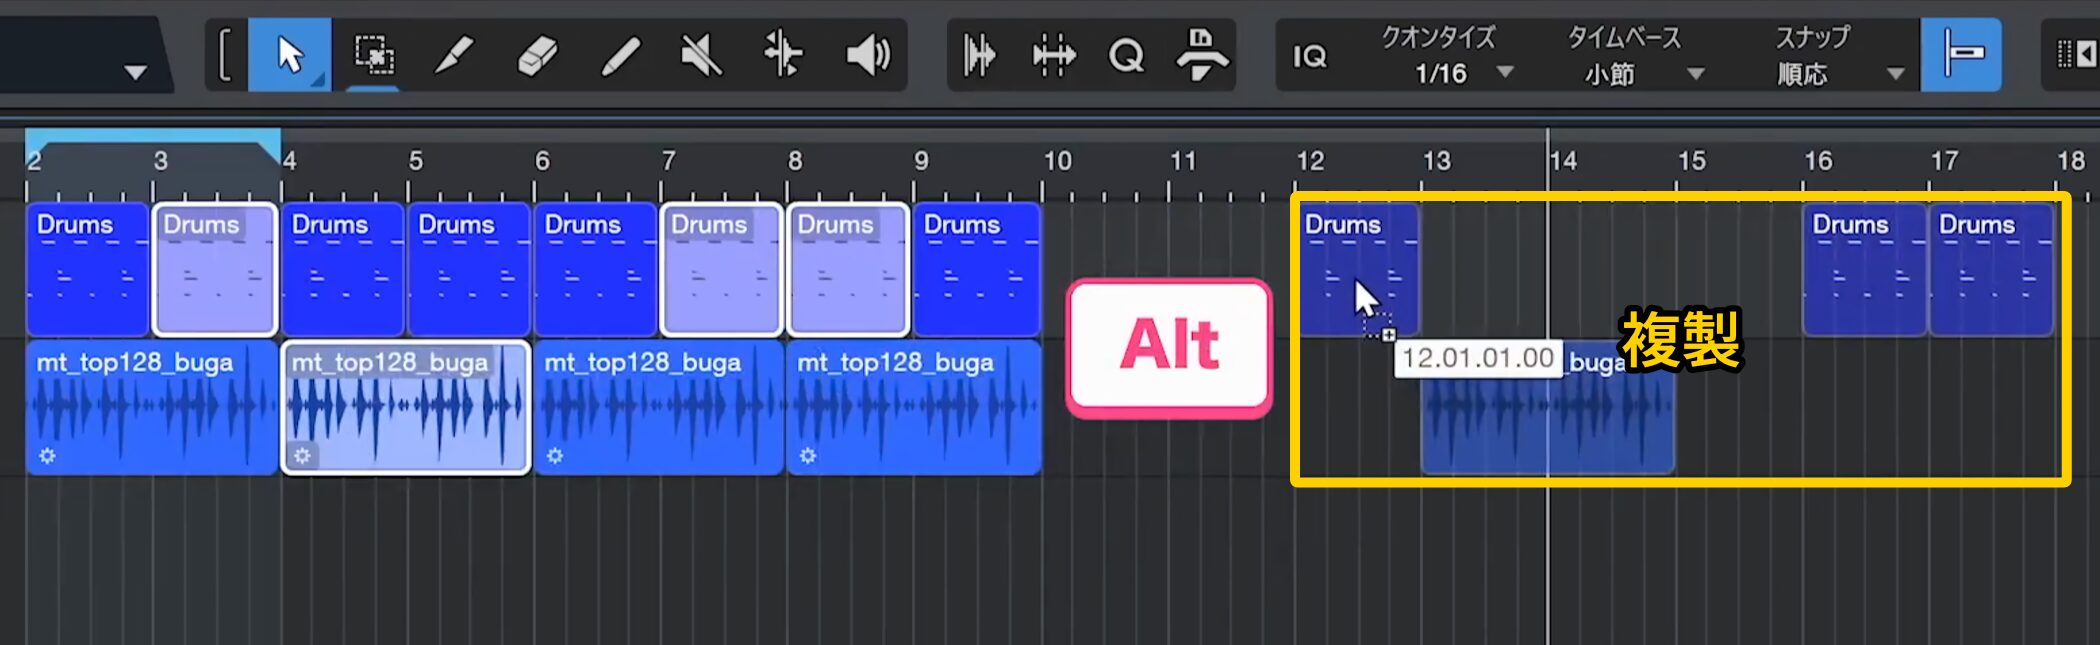Enable the Listen speaker tool

867,55
